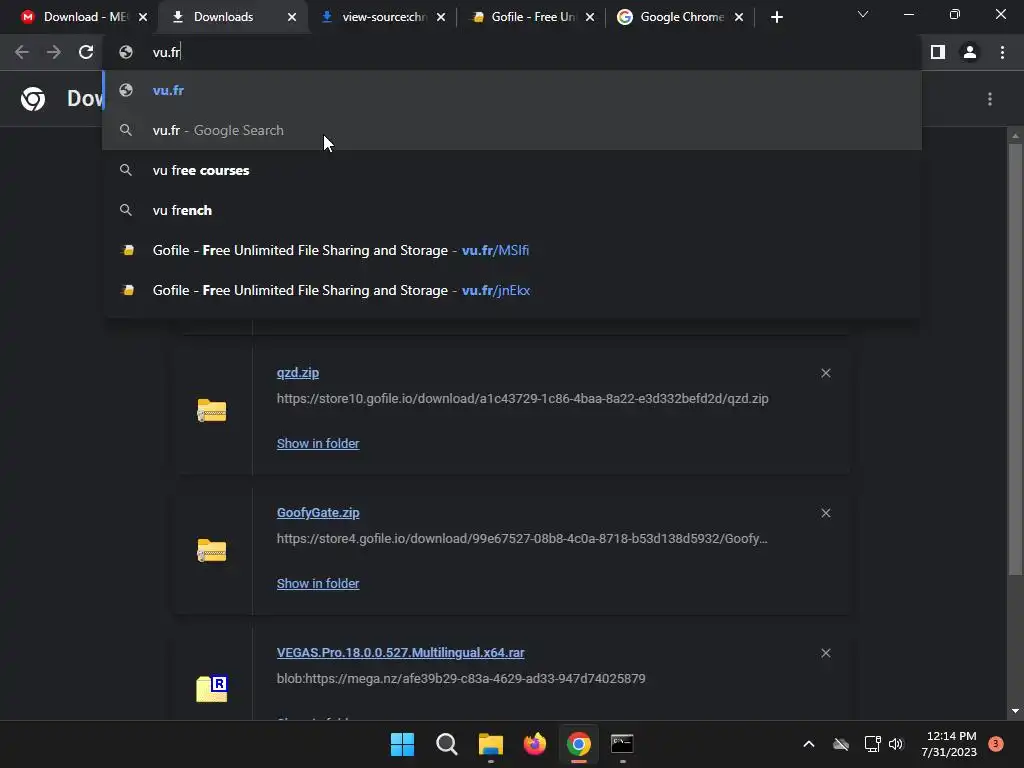Click the qzd.zip gofile source URL
1024x768 pixels.
pos(522,398)
